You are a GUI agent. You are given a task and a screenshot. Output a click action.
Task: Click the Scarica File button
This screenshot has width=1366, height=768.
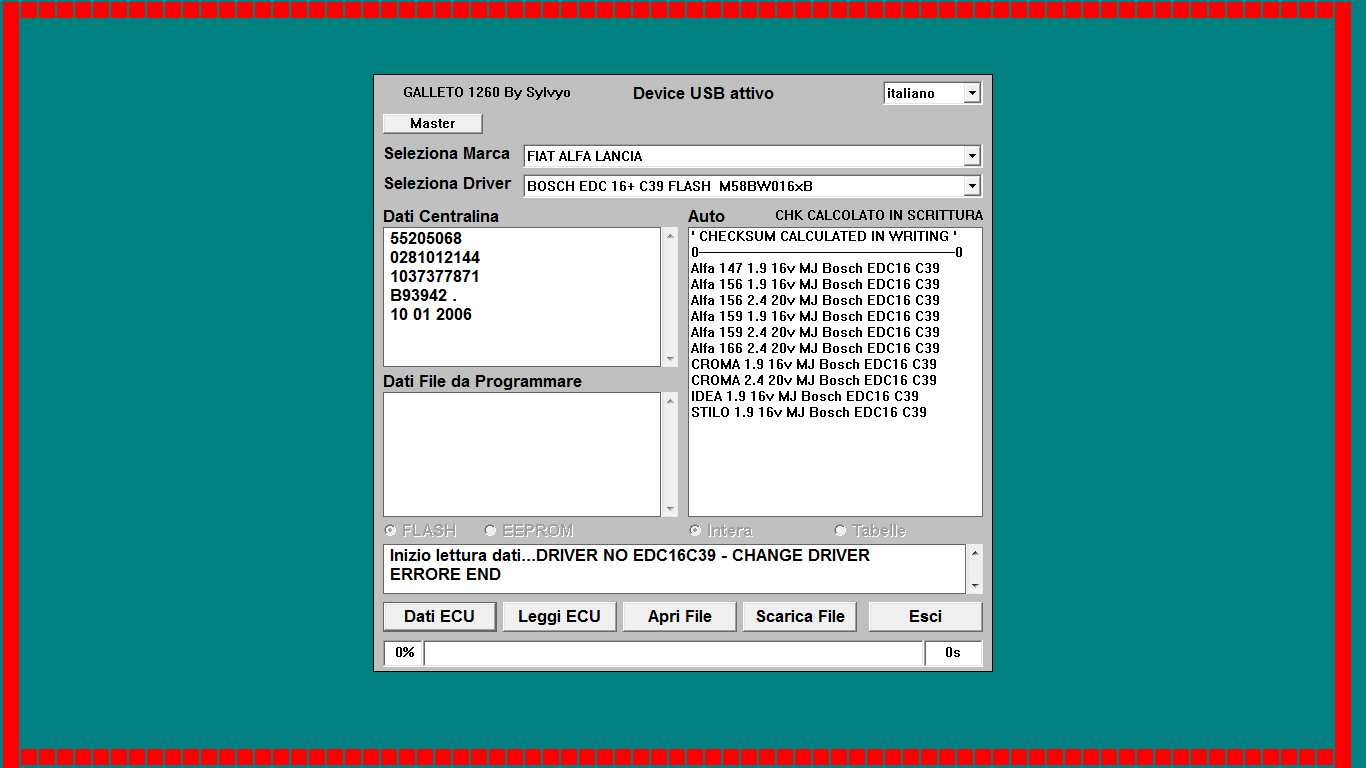(799, 616)
